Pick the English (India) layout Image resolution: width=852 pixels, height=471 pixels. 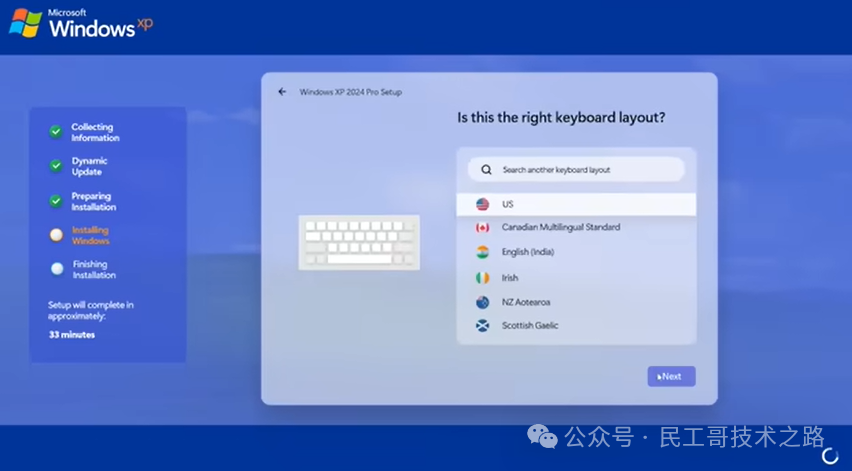pyautogui.click(x=576, y=252)
